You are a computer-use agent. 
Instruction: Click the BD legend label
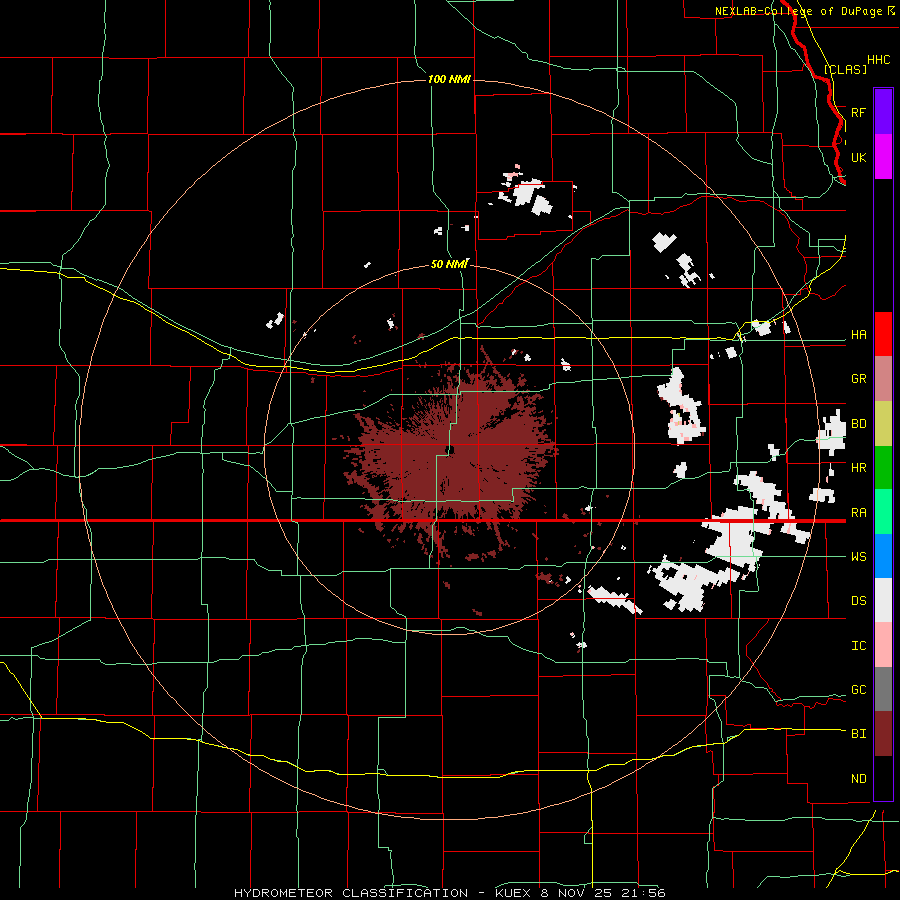[858, 424]
